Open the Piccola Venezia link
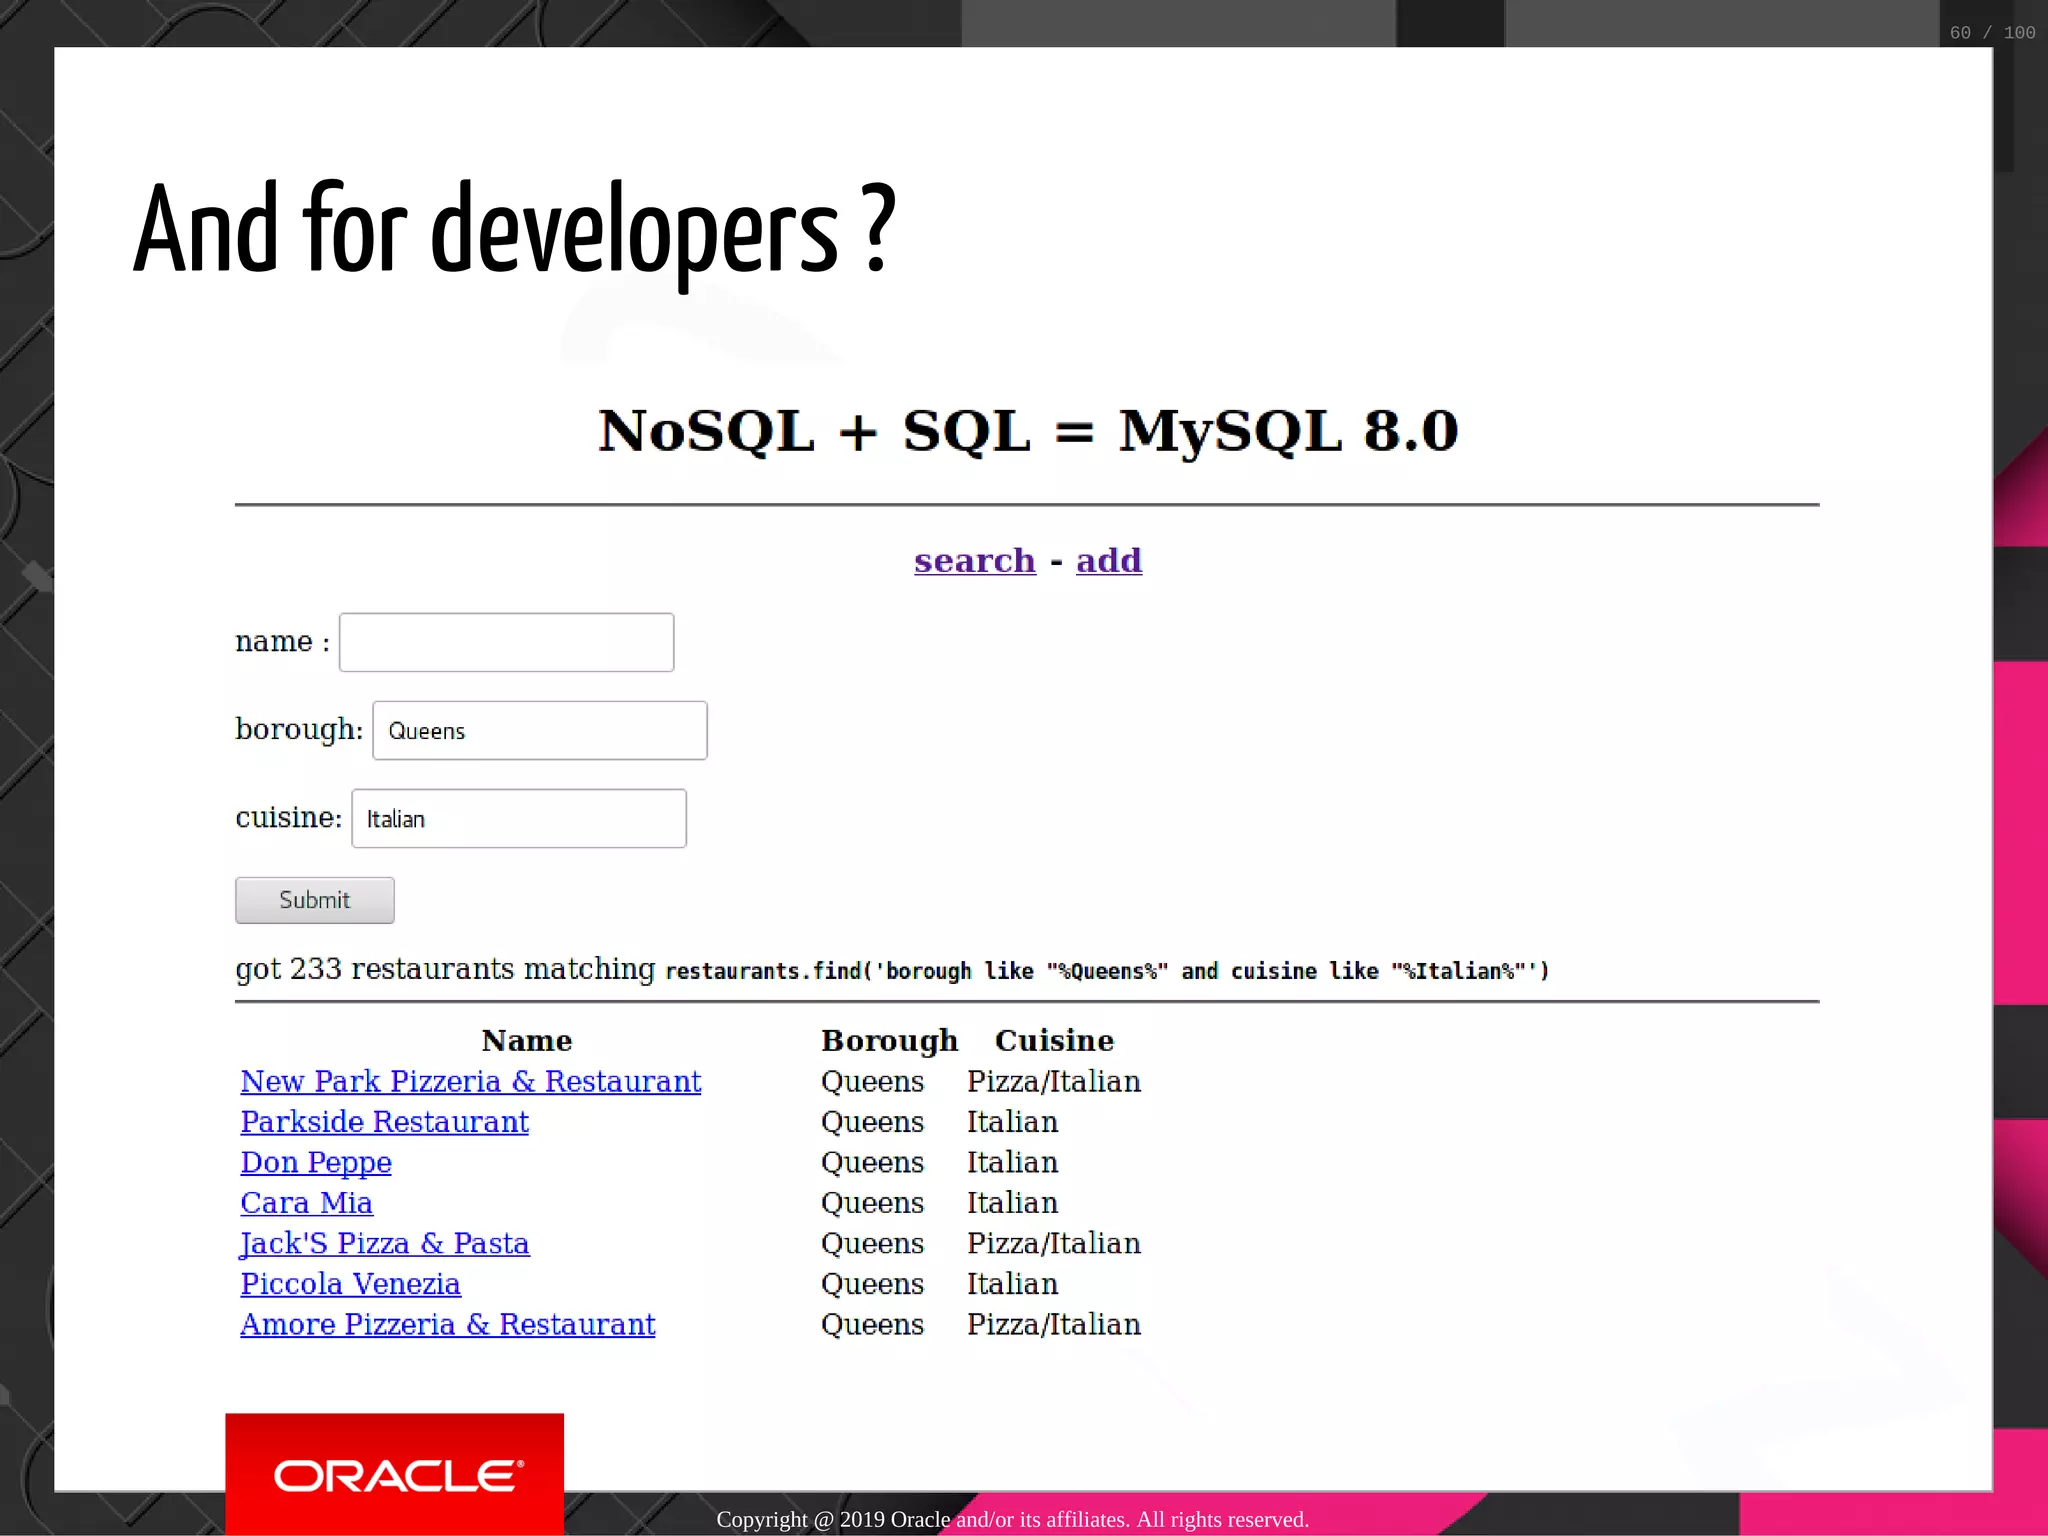2048x1536 pixels. coord(350,1284)
